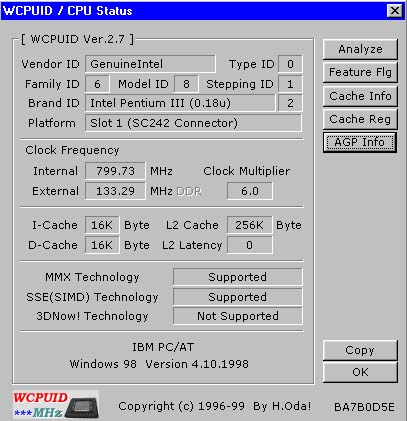Open the AGP Info window
Viewport: 407px width, 421px height.
[x=360, y=142]
